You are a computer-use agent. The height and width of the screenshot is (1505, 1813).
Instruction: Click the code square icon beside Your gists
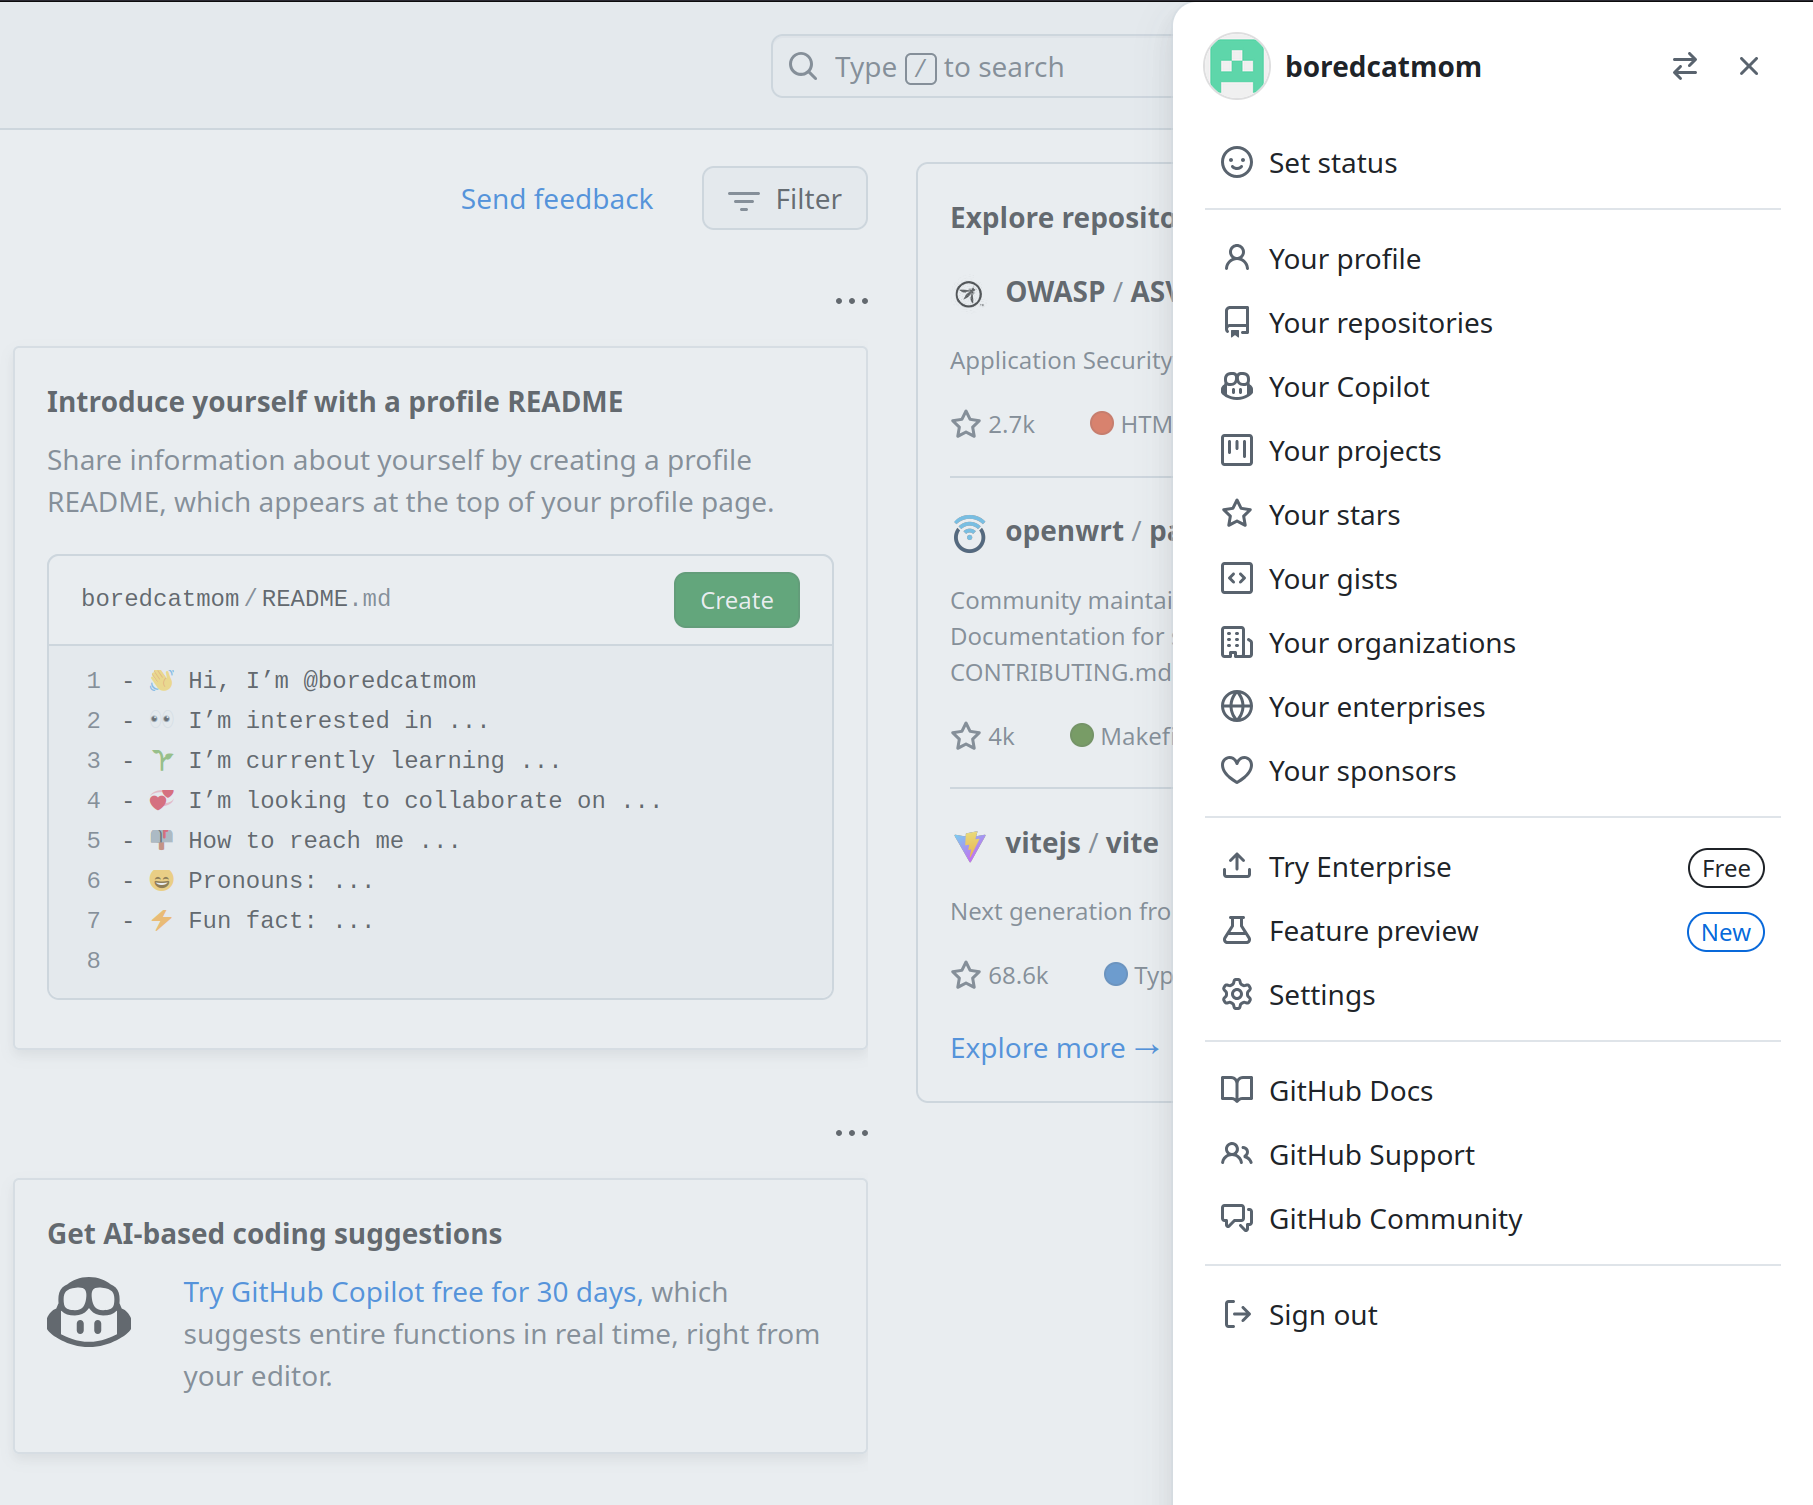point(1237,578)
